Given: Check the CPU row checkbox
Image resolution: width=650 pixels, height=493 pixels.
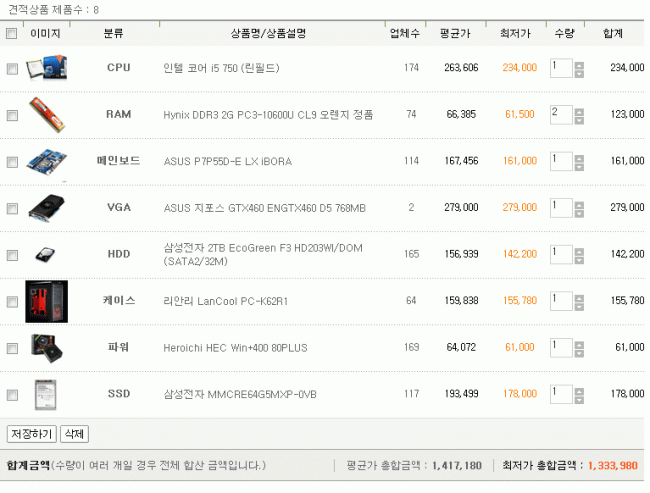Looking at the screenshot, I should [12, 69].
